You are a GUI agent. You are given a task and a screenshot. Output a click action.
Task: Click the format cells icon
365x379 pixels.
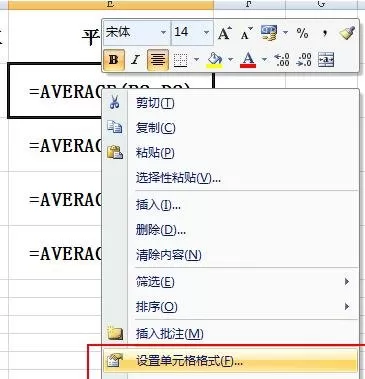[115, 360]
